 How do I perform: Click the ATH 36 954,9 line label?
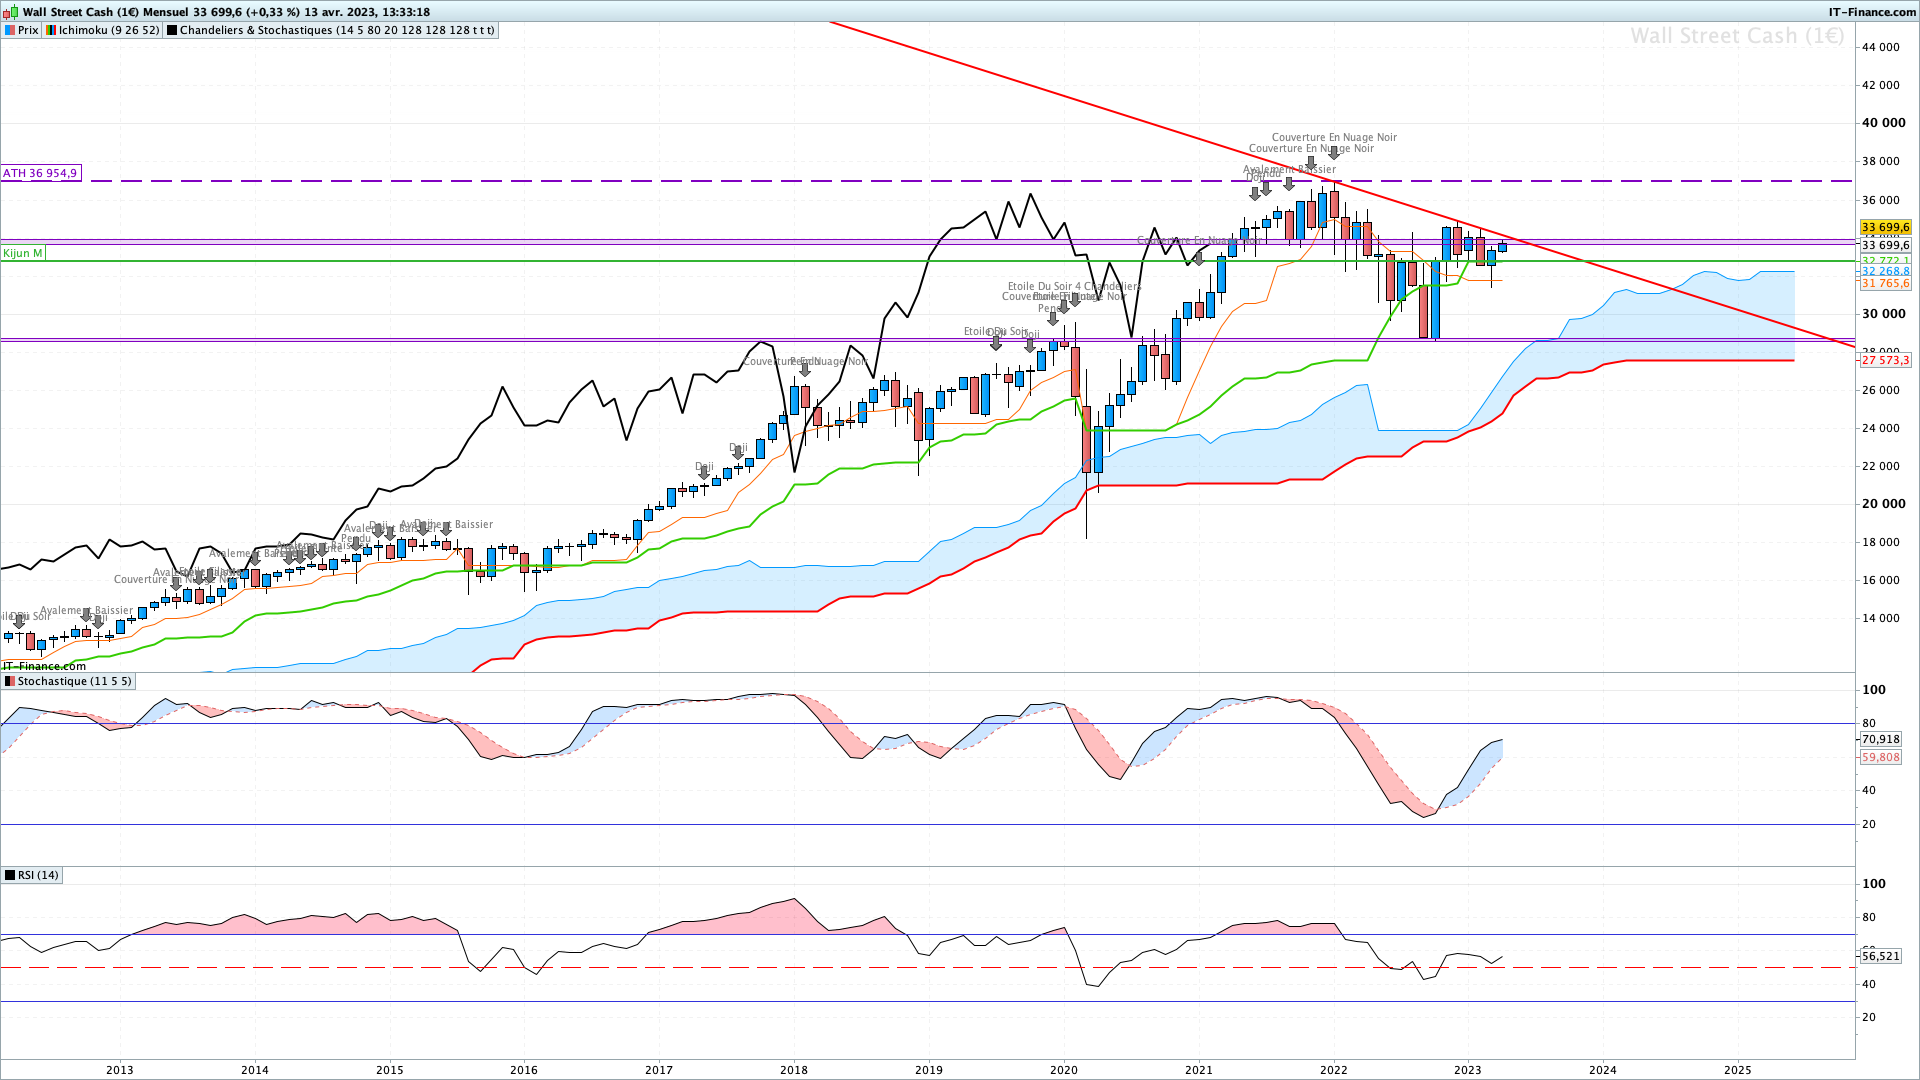tap(40, 173)
